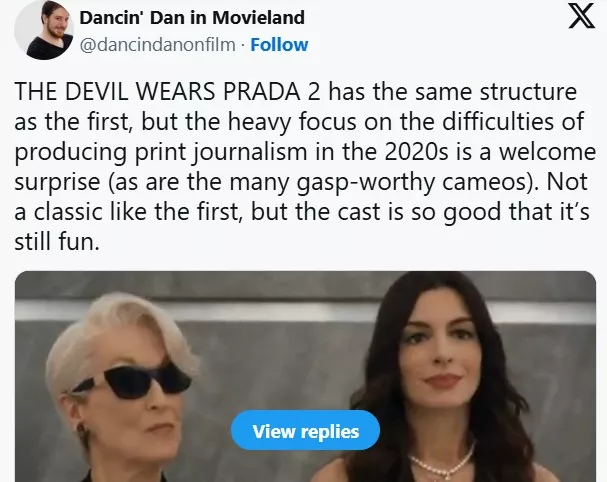607x482 pixels.
Task: Click the separator dot before Follow
Action: (x=243, y=46)
